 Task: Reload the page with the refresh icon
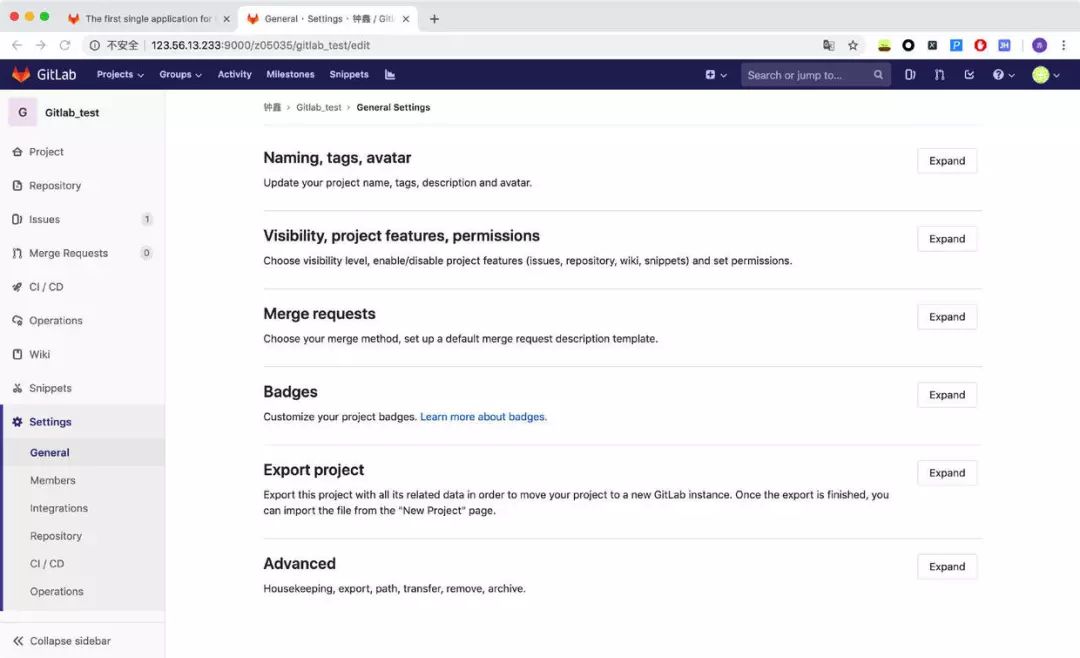point(65,45)
